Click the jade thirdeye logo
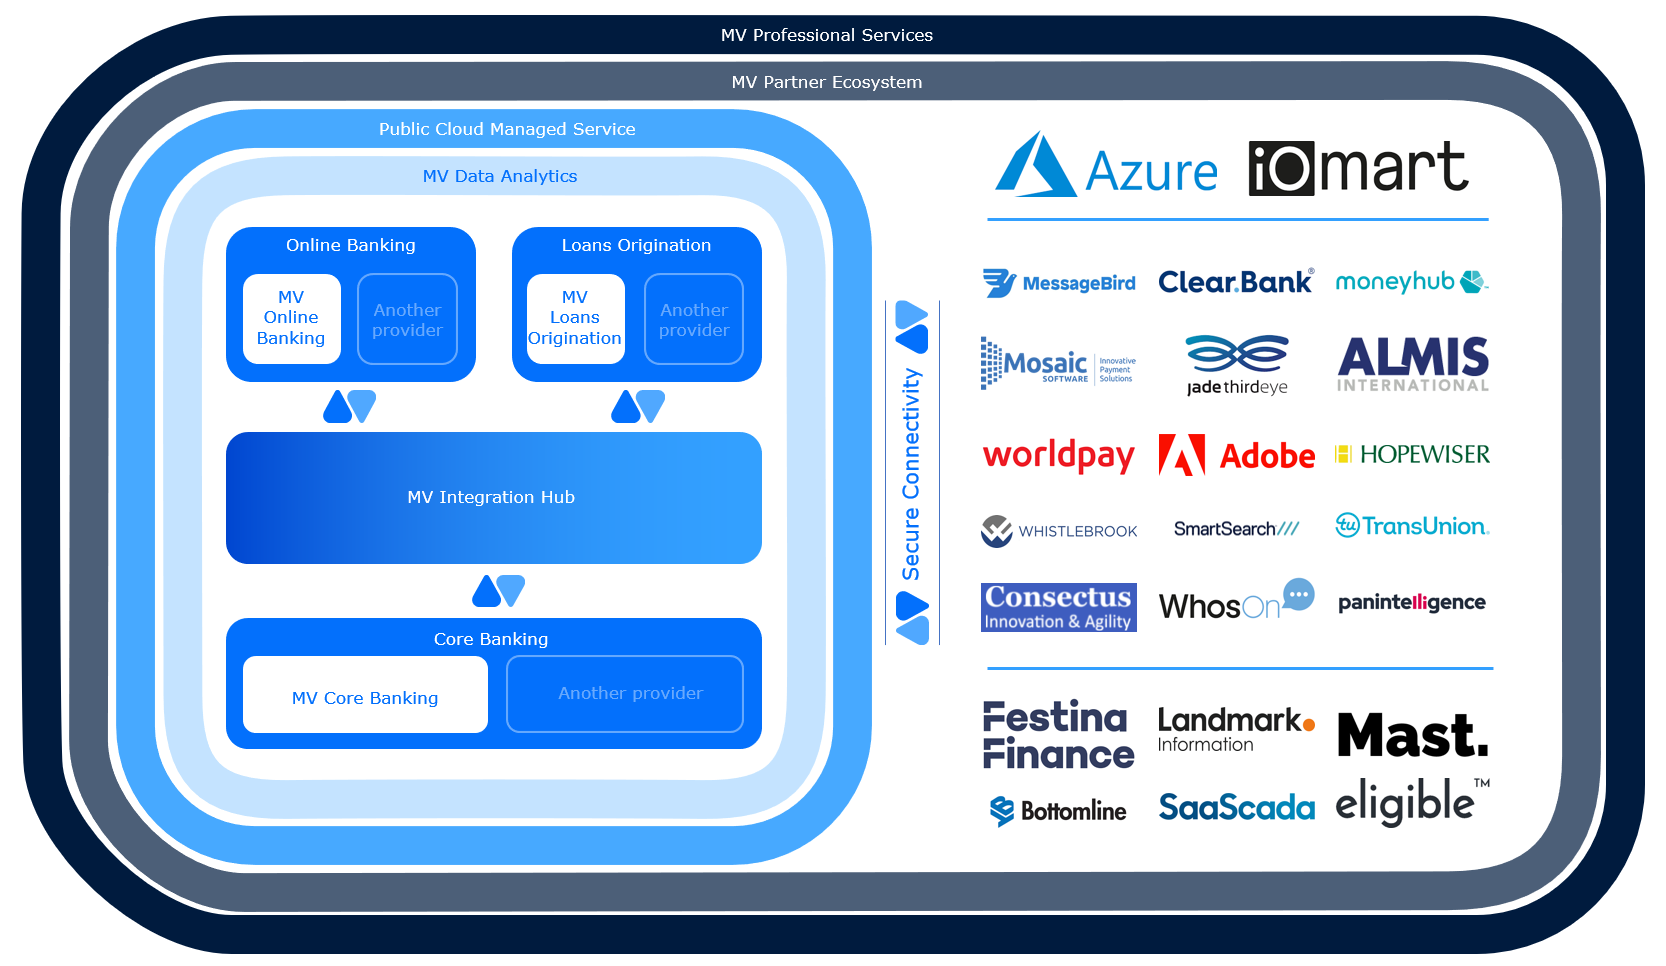1666x966 pixels. (x=1237, y=365)
